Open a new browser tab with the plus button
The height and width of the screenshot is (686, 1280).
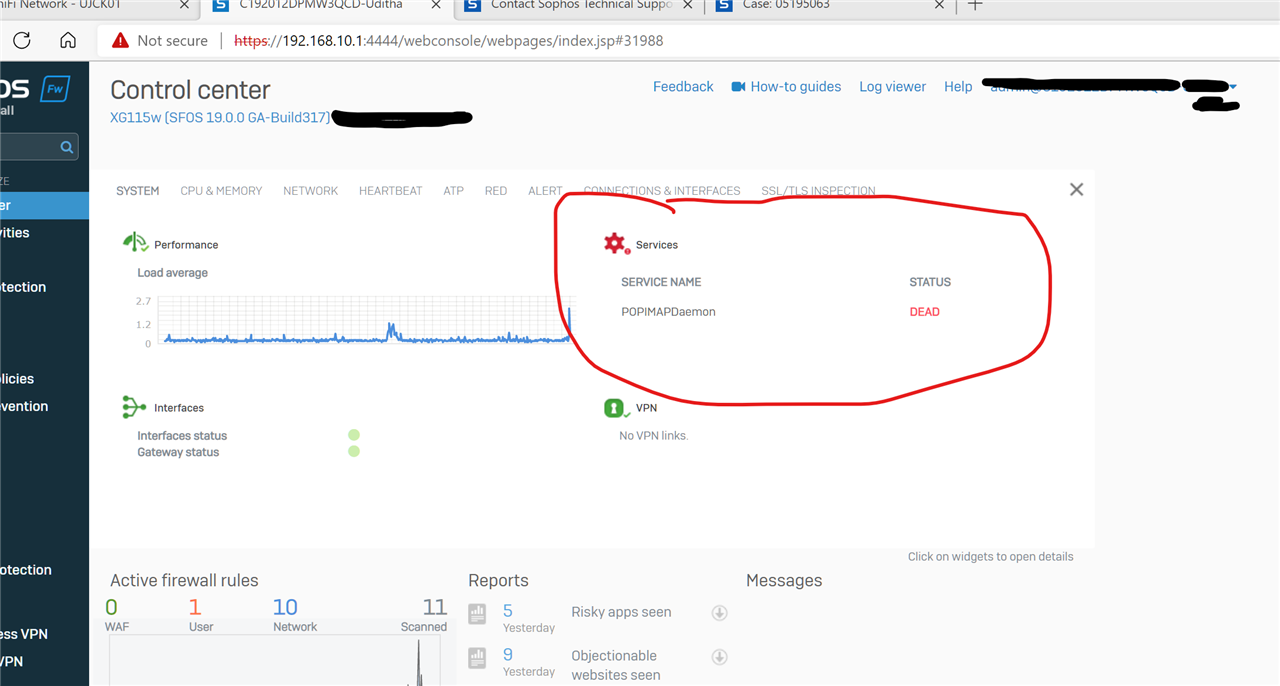[x=976, y=5]
